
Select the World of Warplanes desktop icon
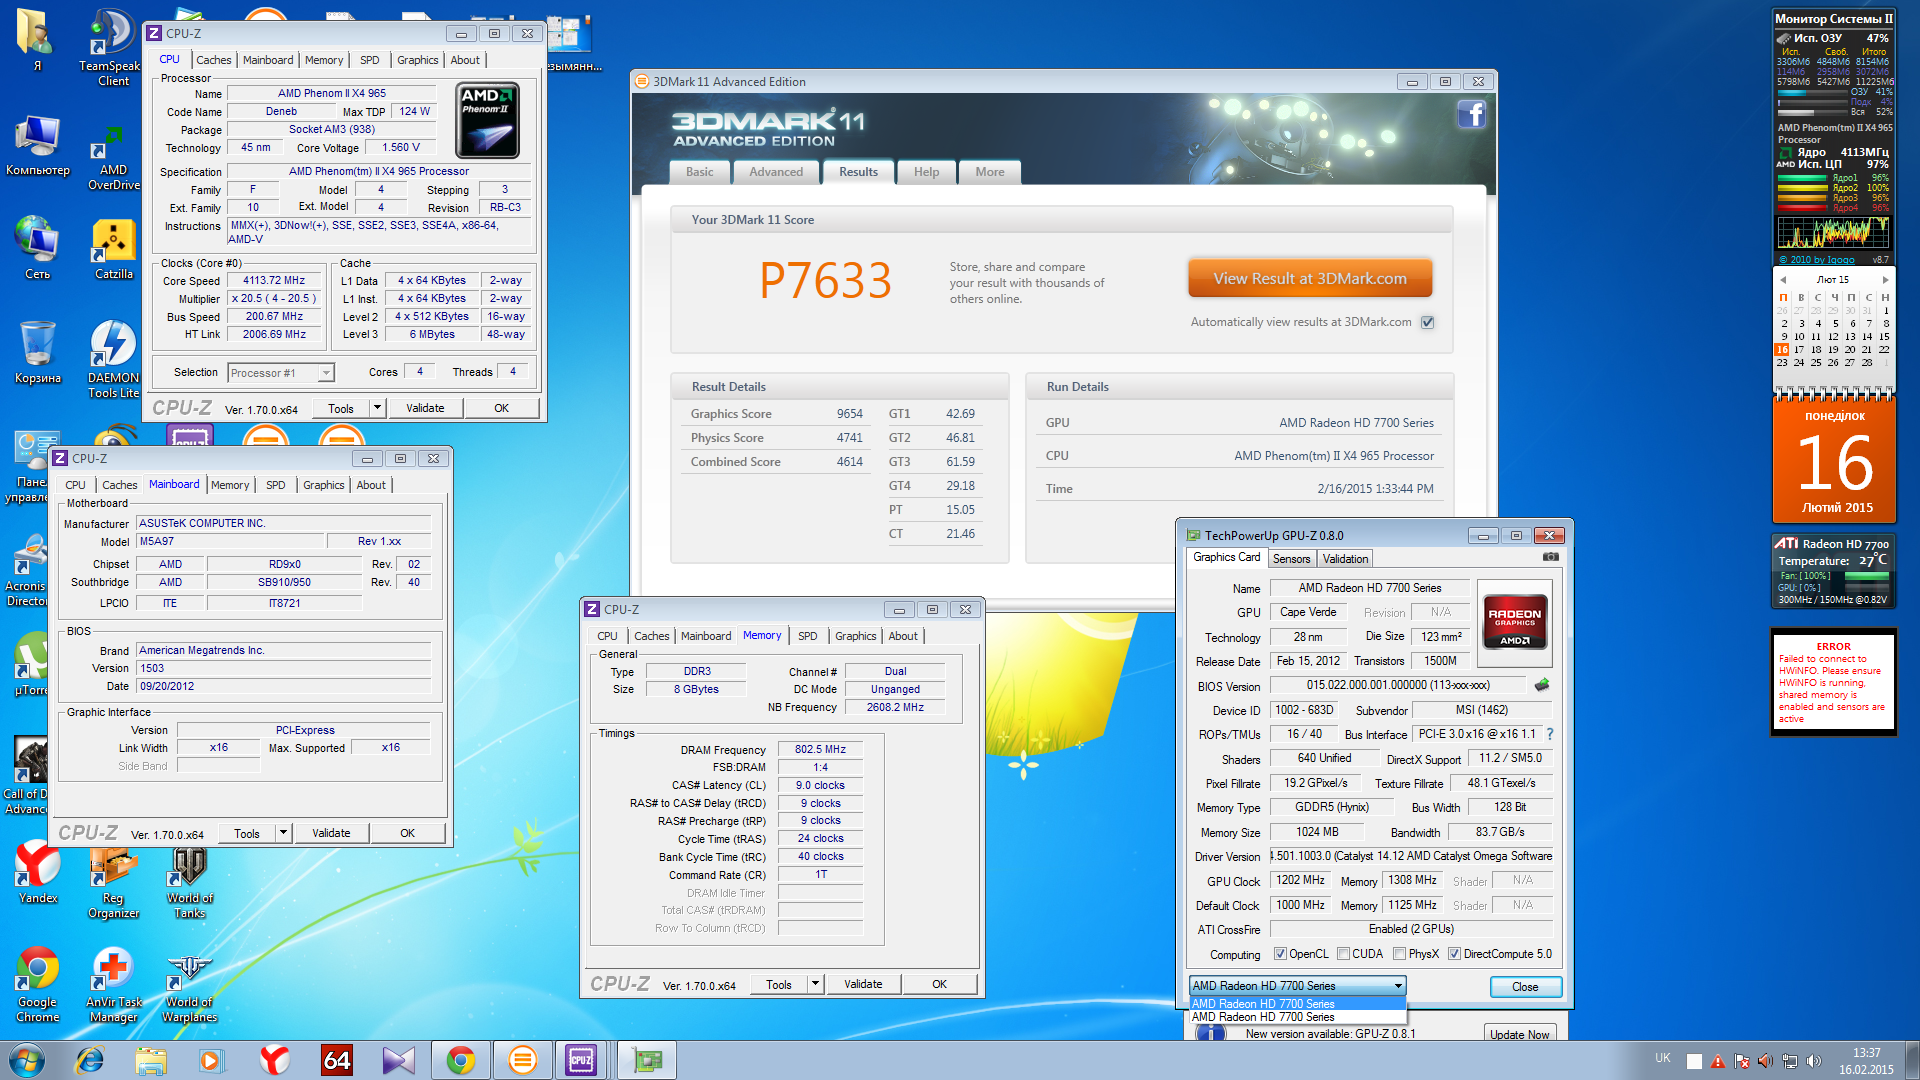tap(189, 984)
